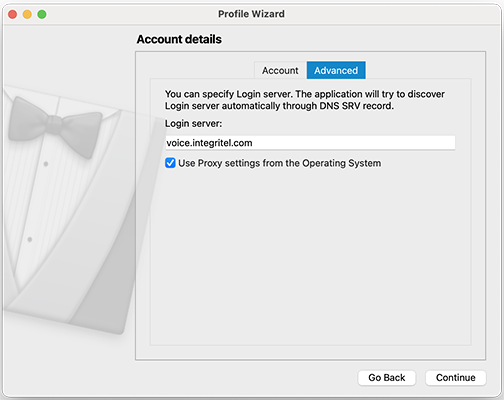
Task: Click the Login server input field
Action: click(310, 143)
